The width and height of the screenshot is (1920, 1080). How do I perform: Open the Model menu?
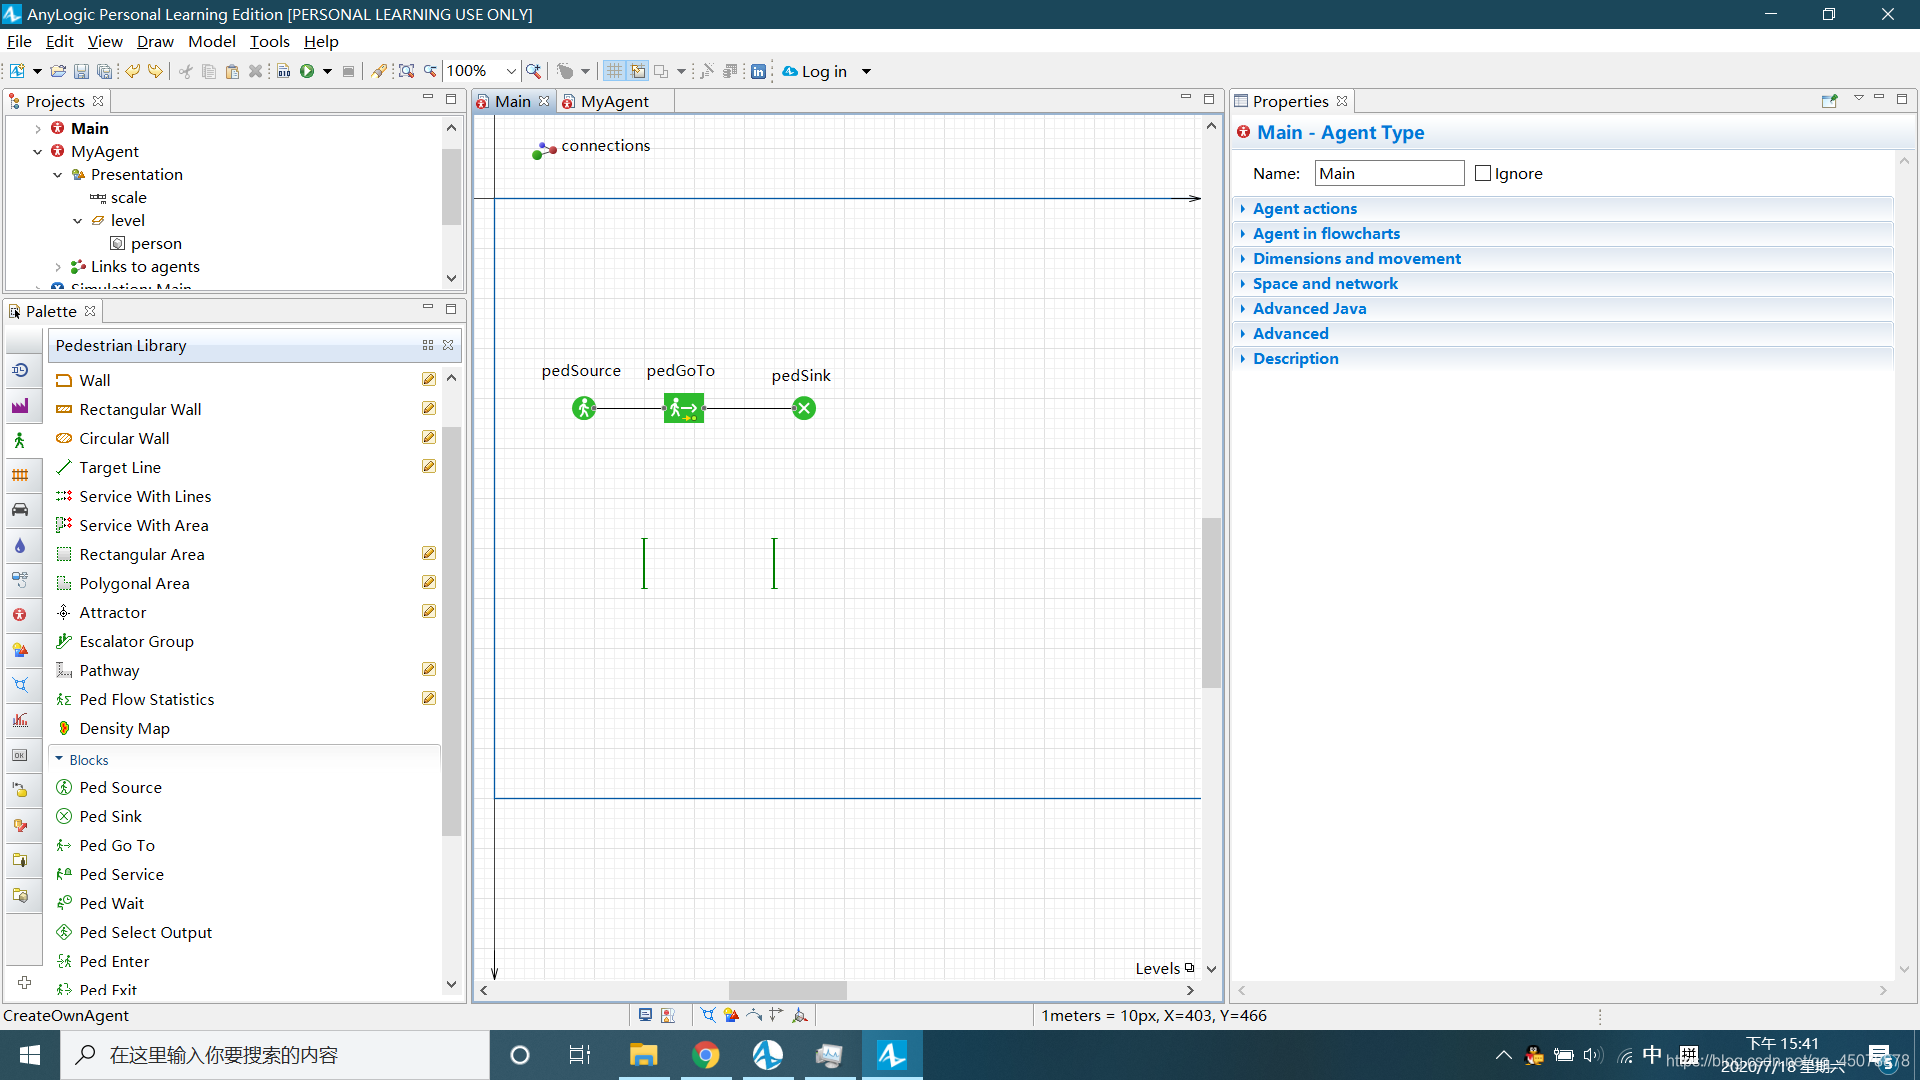(211, 41)
